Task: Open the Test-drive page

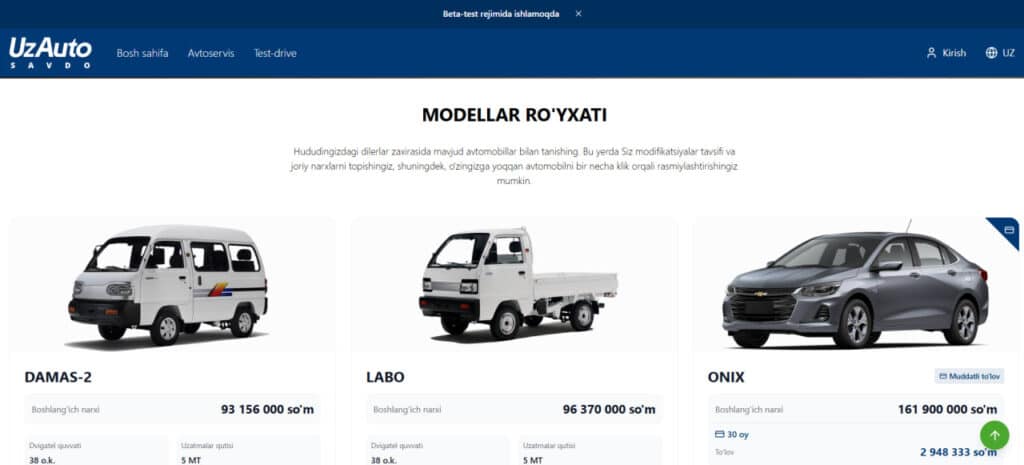Action: pyautogui.click(x=275, y=53)
